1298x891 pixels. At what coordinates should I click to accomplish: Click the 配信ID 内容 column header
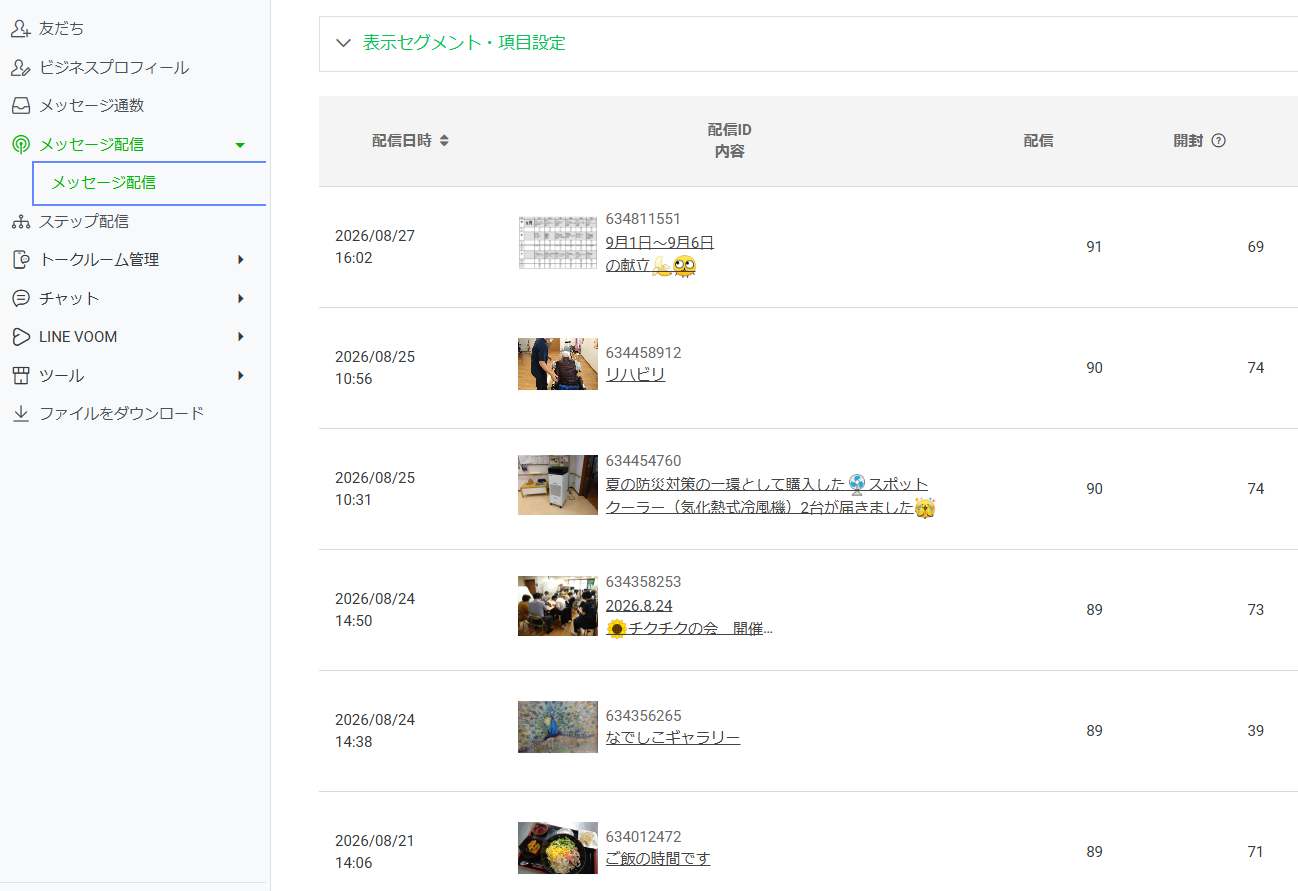(x=730, y=141)
